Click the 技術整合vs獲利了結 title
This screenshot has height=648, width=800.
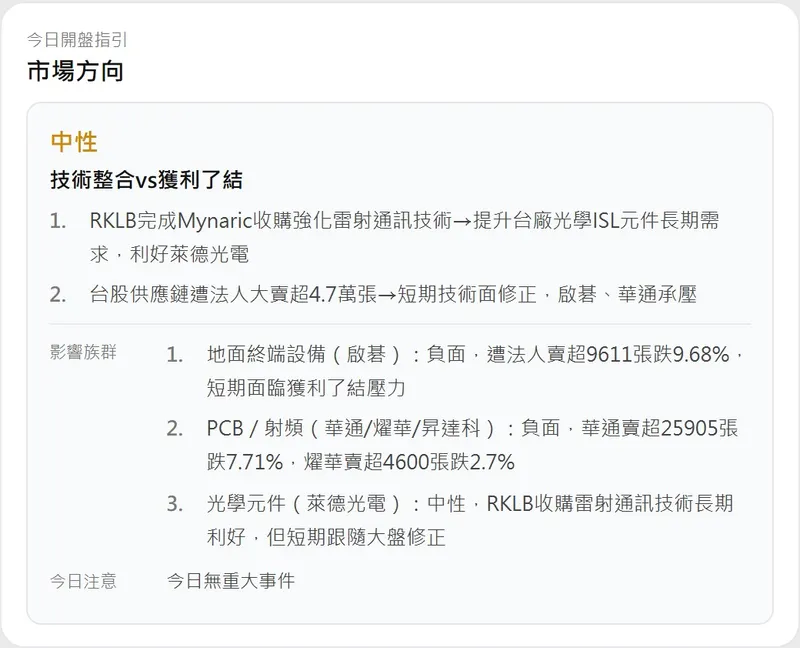click(146, 180)
